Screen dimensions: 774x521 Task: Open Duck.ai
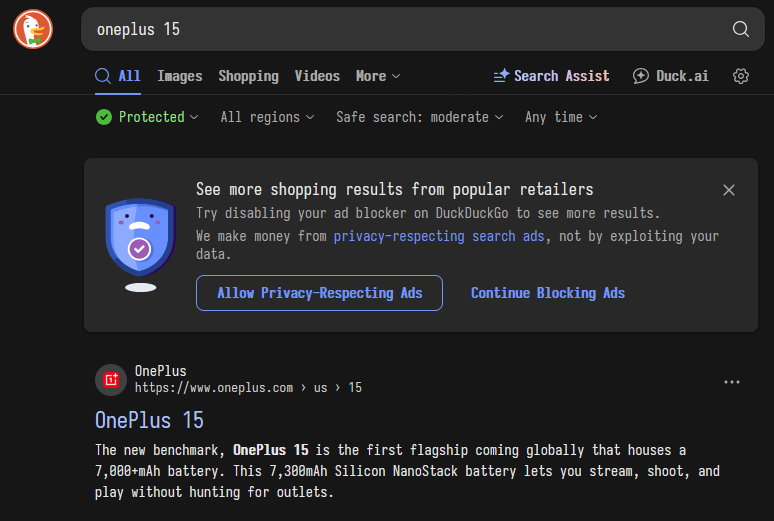click(670, 76)
